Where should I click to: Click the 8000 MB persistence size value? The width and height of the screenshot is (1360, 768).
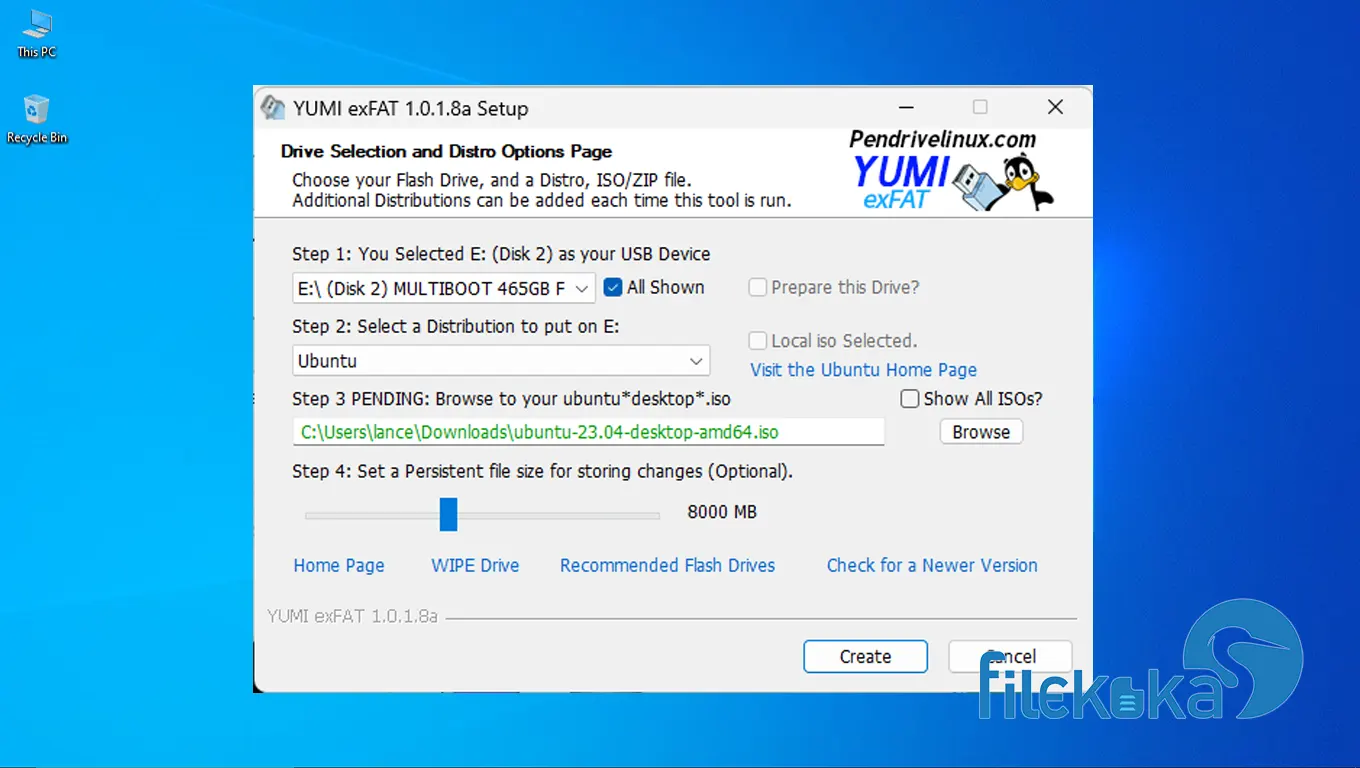point(722,512)
